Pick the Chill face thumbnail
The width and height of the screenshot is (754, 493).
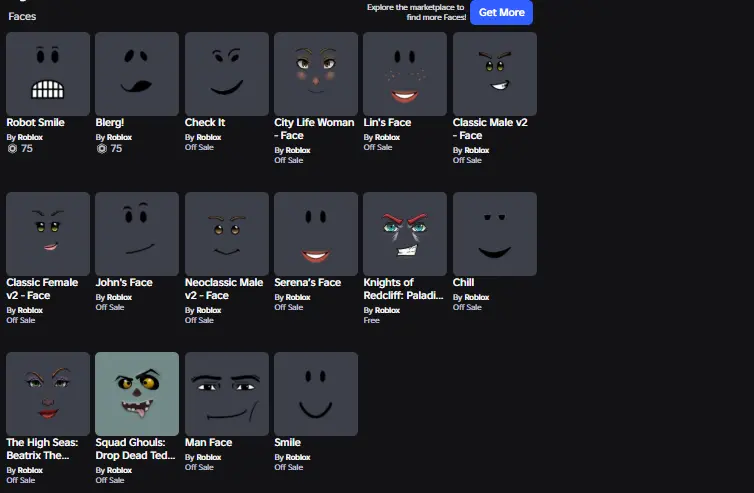click(495, 234)
